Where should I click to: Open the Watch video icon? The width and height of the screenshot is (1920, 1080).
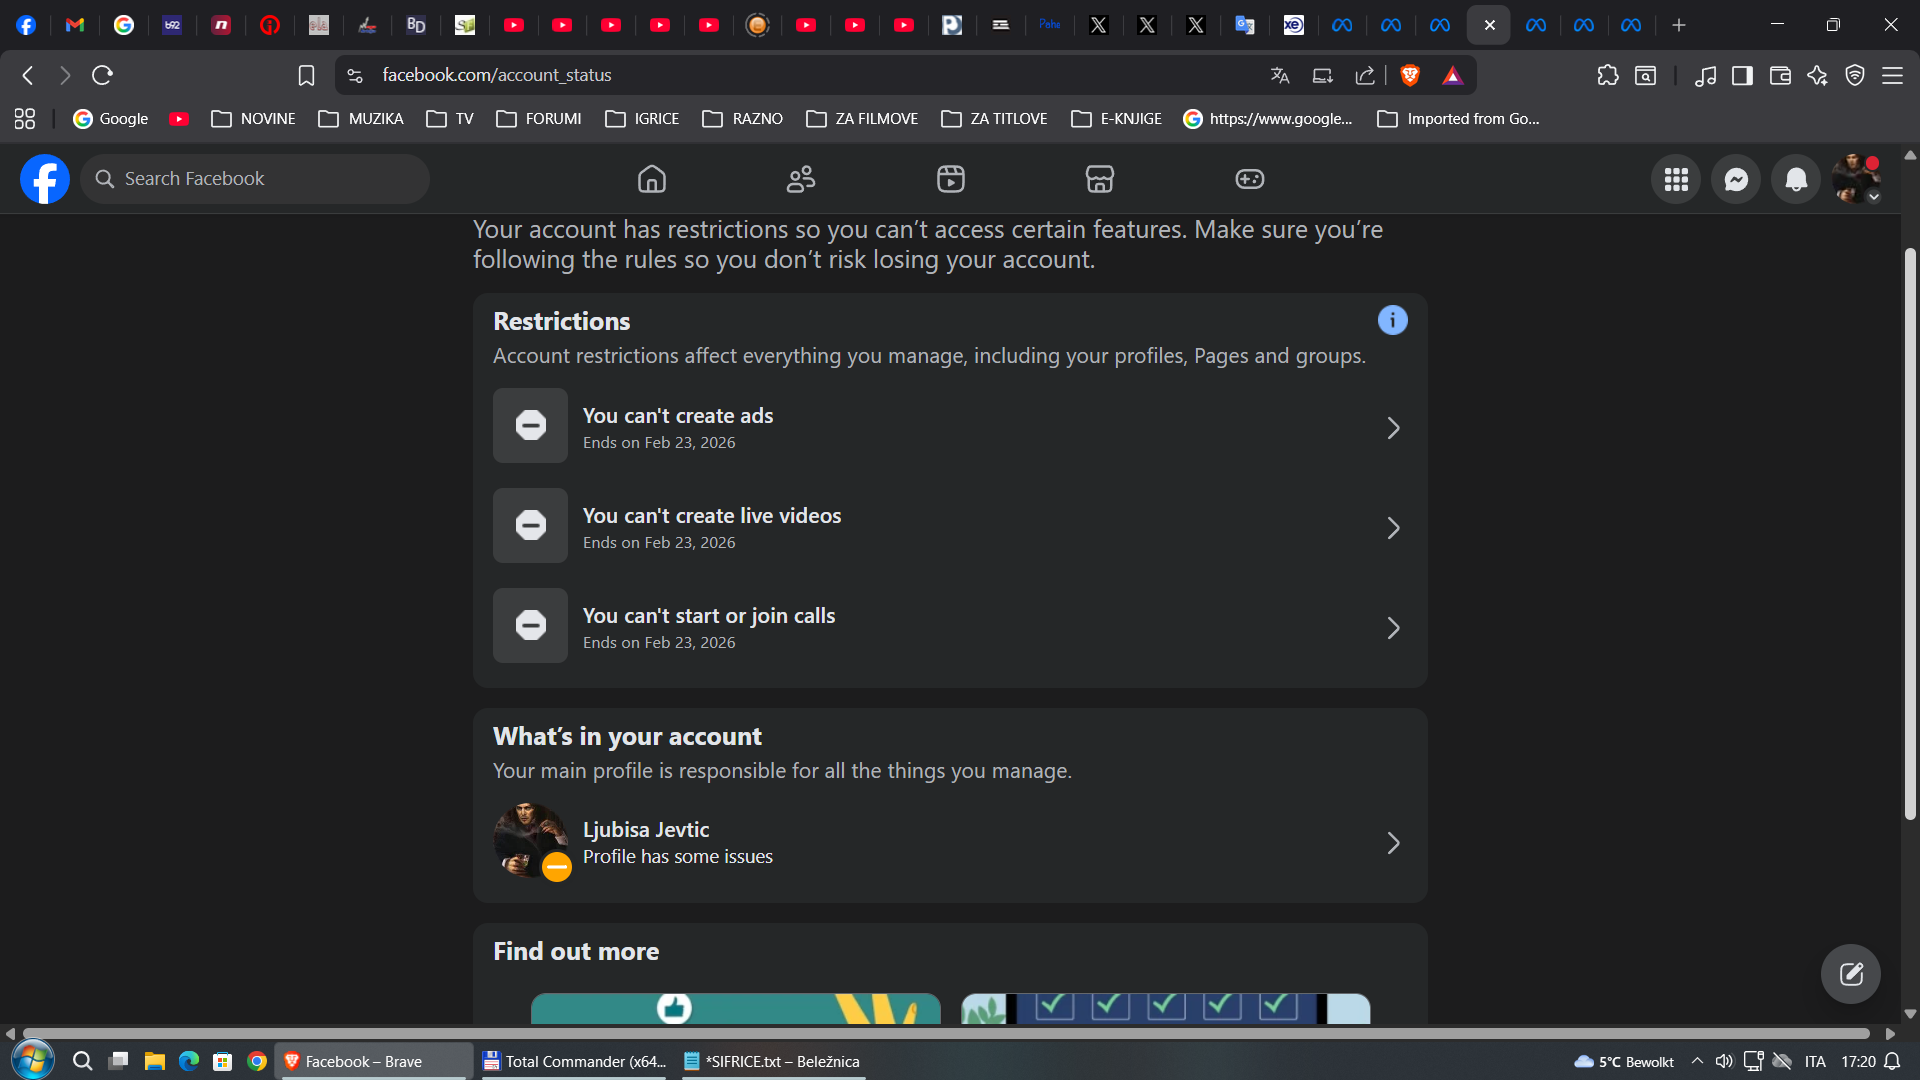[x=950, y=179]
